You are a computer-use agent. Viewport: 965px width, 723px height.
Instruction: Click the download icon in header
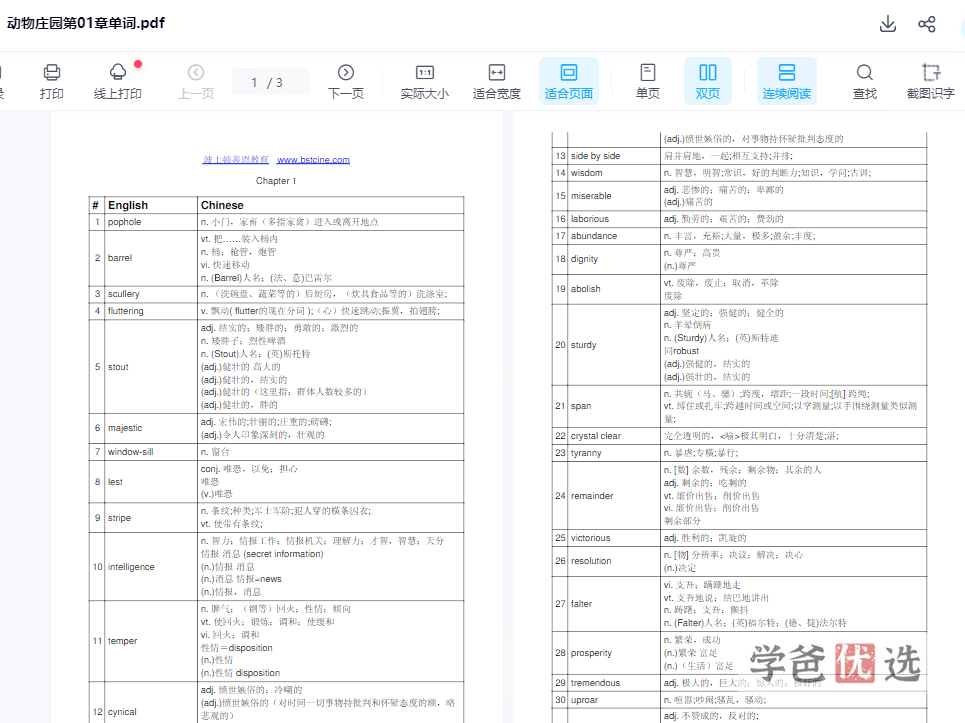[887, 24]
